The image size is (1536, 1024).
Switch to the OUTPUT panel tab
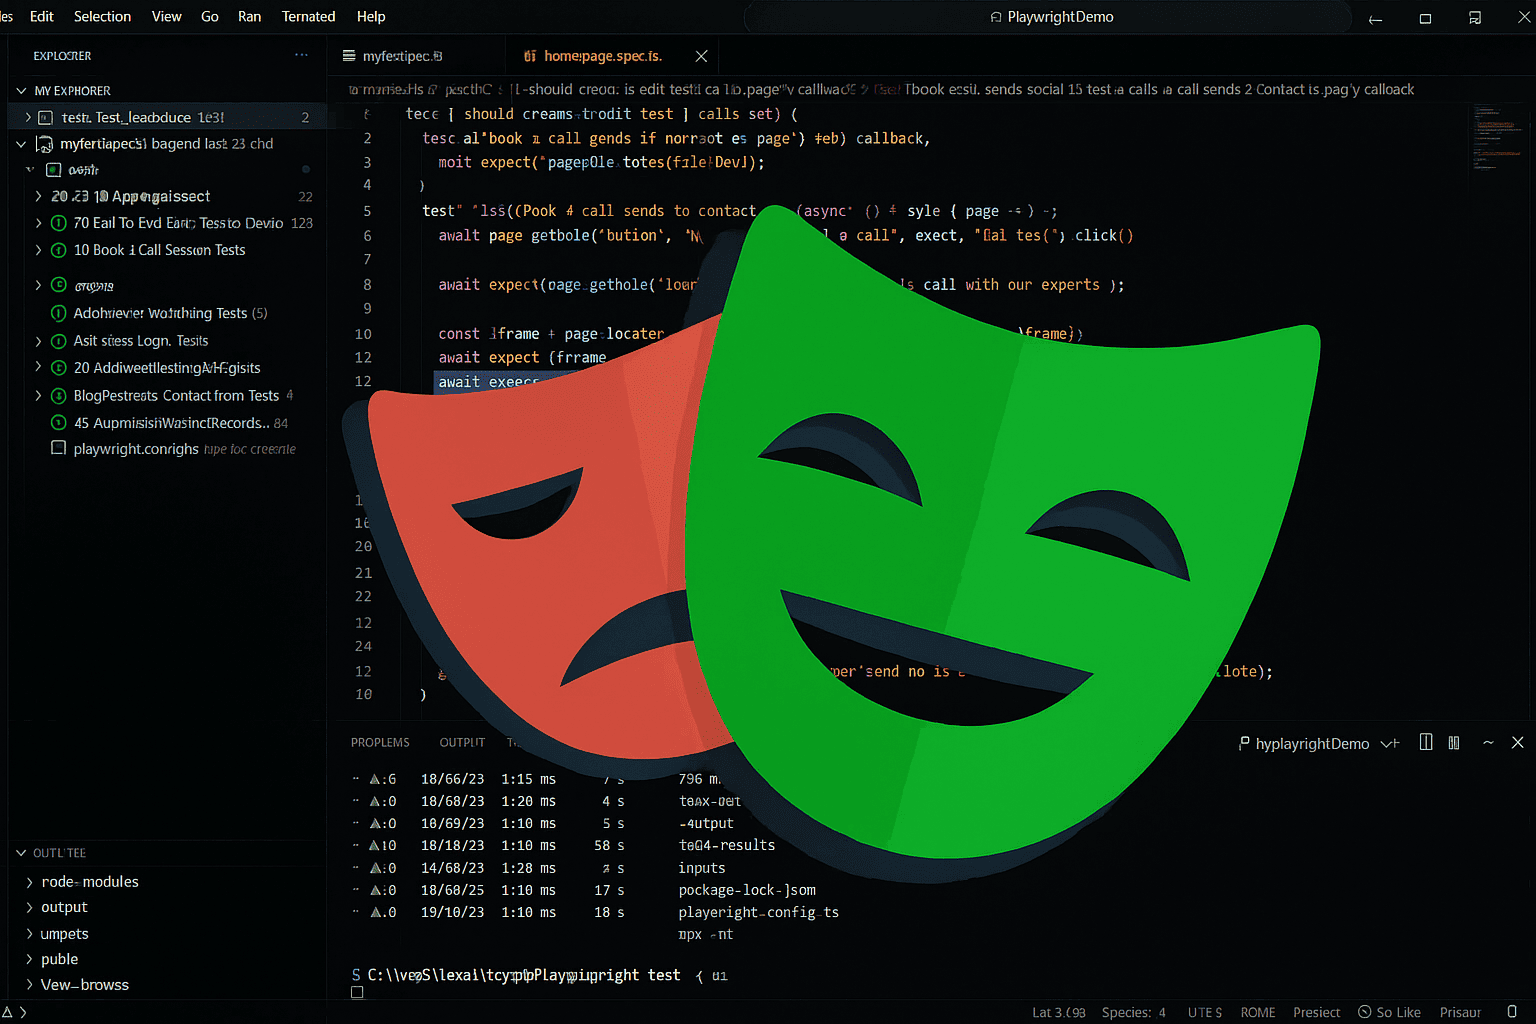tap(462, 743)
